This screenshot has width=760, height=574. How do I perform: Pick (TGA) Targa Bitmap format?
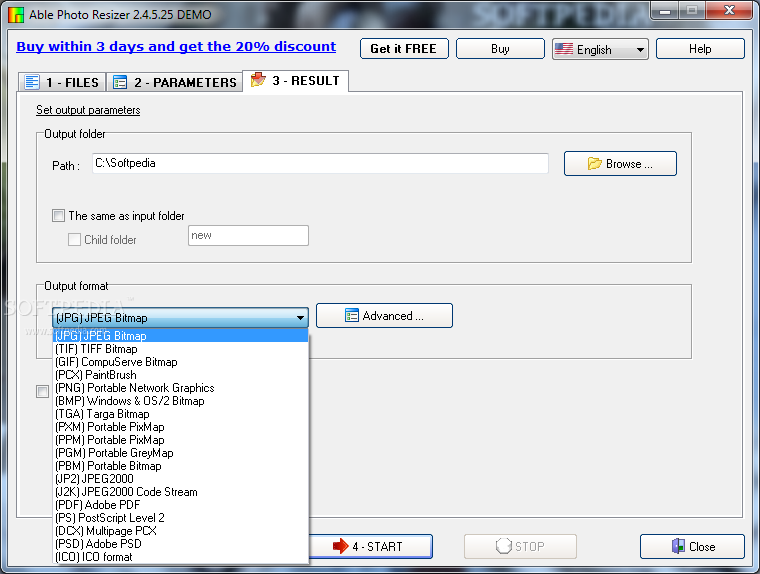tap(180, 414)
